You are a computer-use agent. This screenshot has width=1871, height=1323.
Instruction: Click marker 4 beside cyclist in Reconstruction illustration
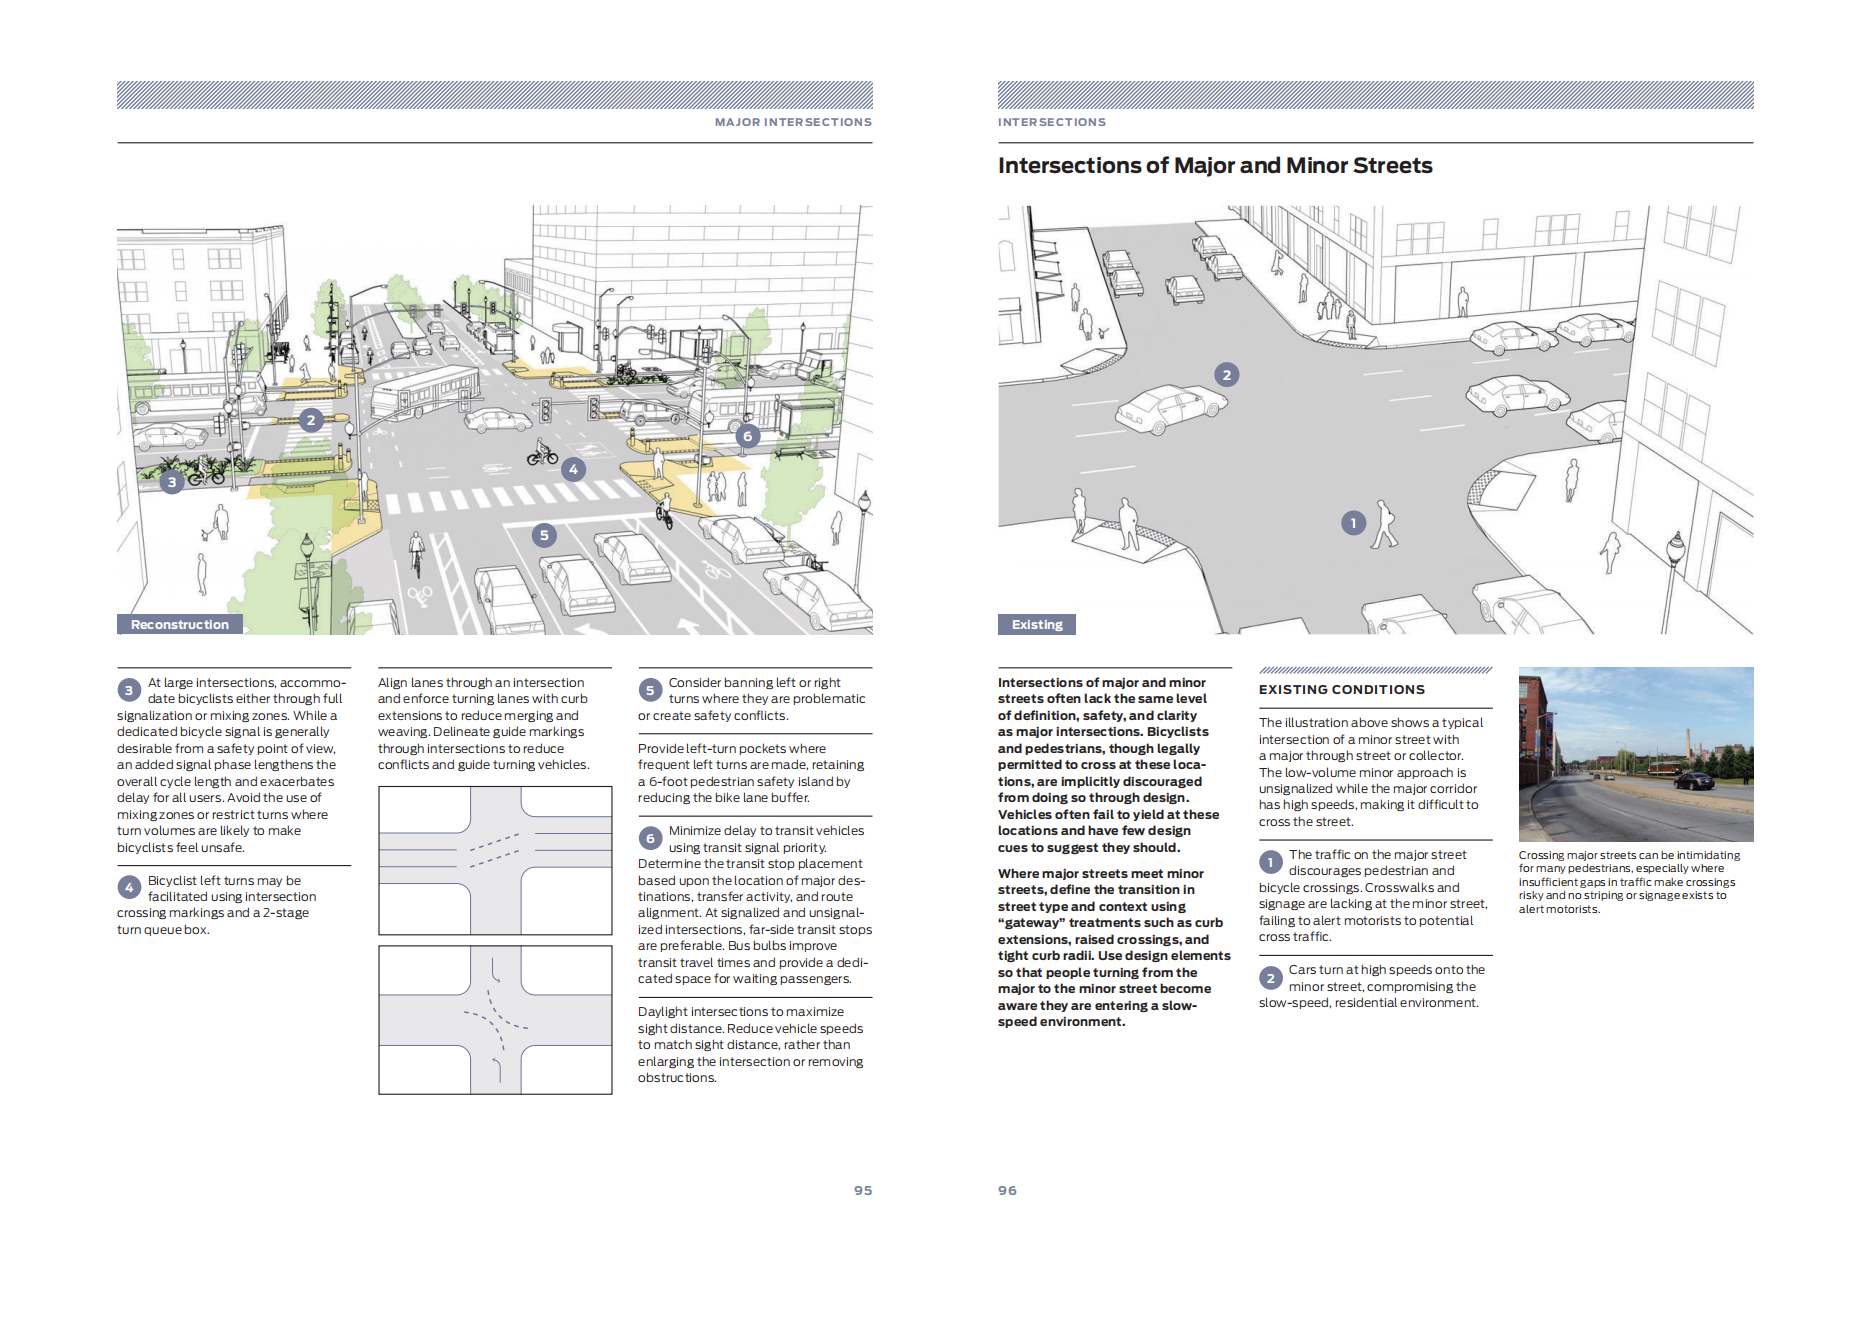coord(573,469)
